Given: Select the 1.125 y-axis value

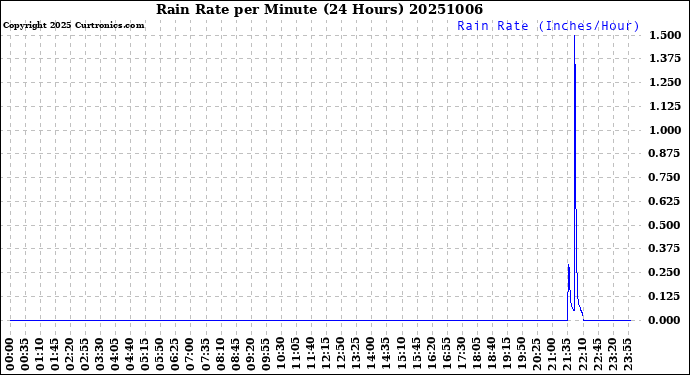Looking at the screenshot, I should [664, 106].
